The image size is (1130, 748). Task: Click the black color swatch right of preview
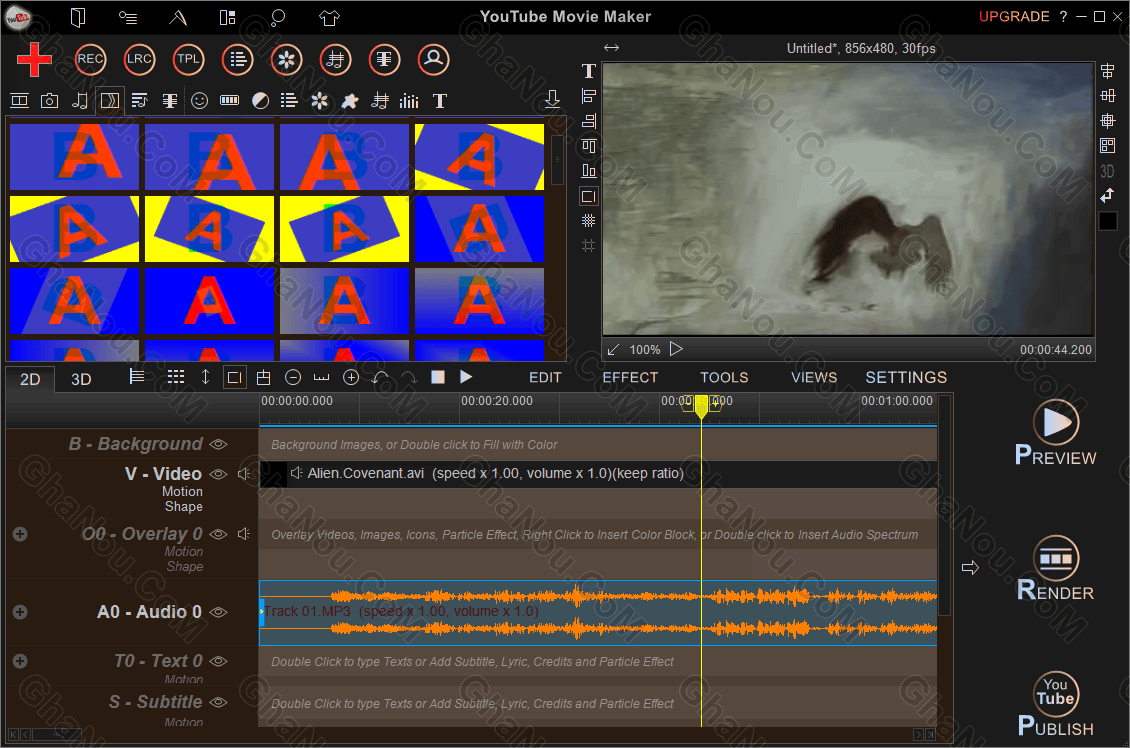tap(1108, 221)
